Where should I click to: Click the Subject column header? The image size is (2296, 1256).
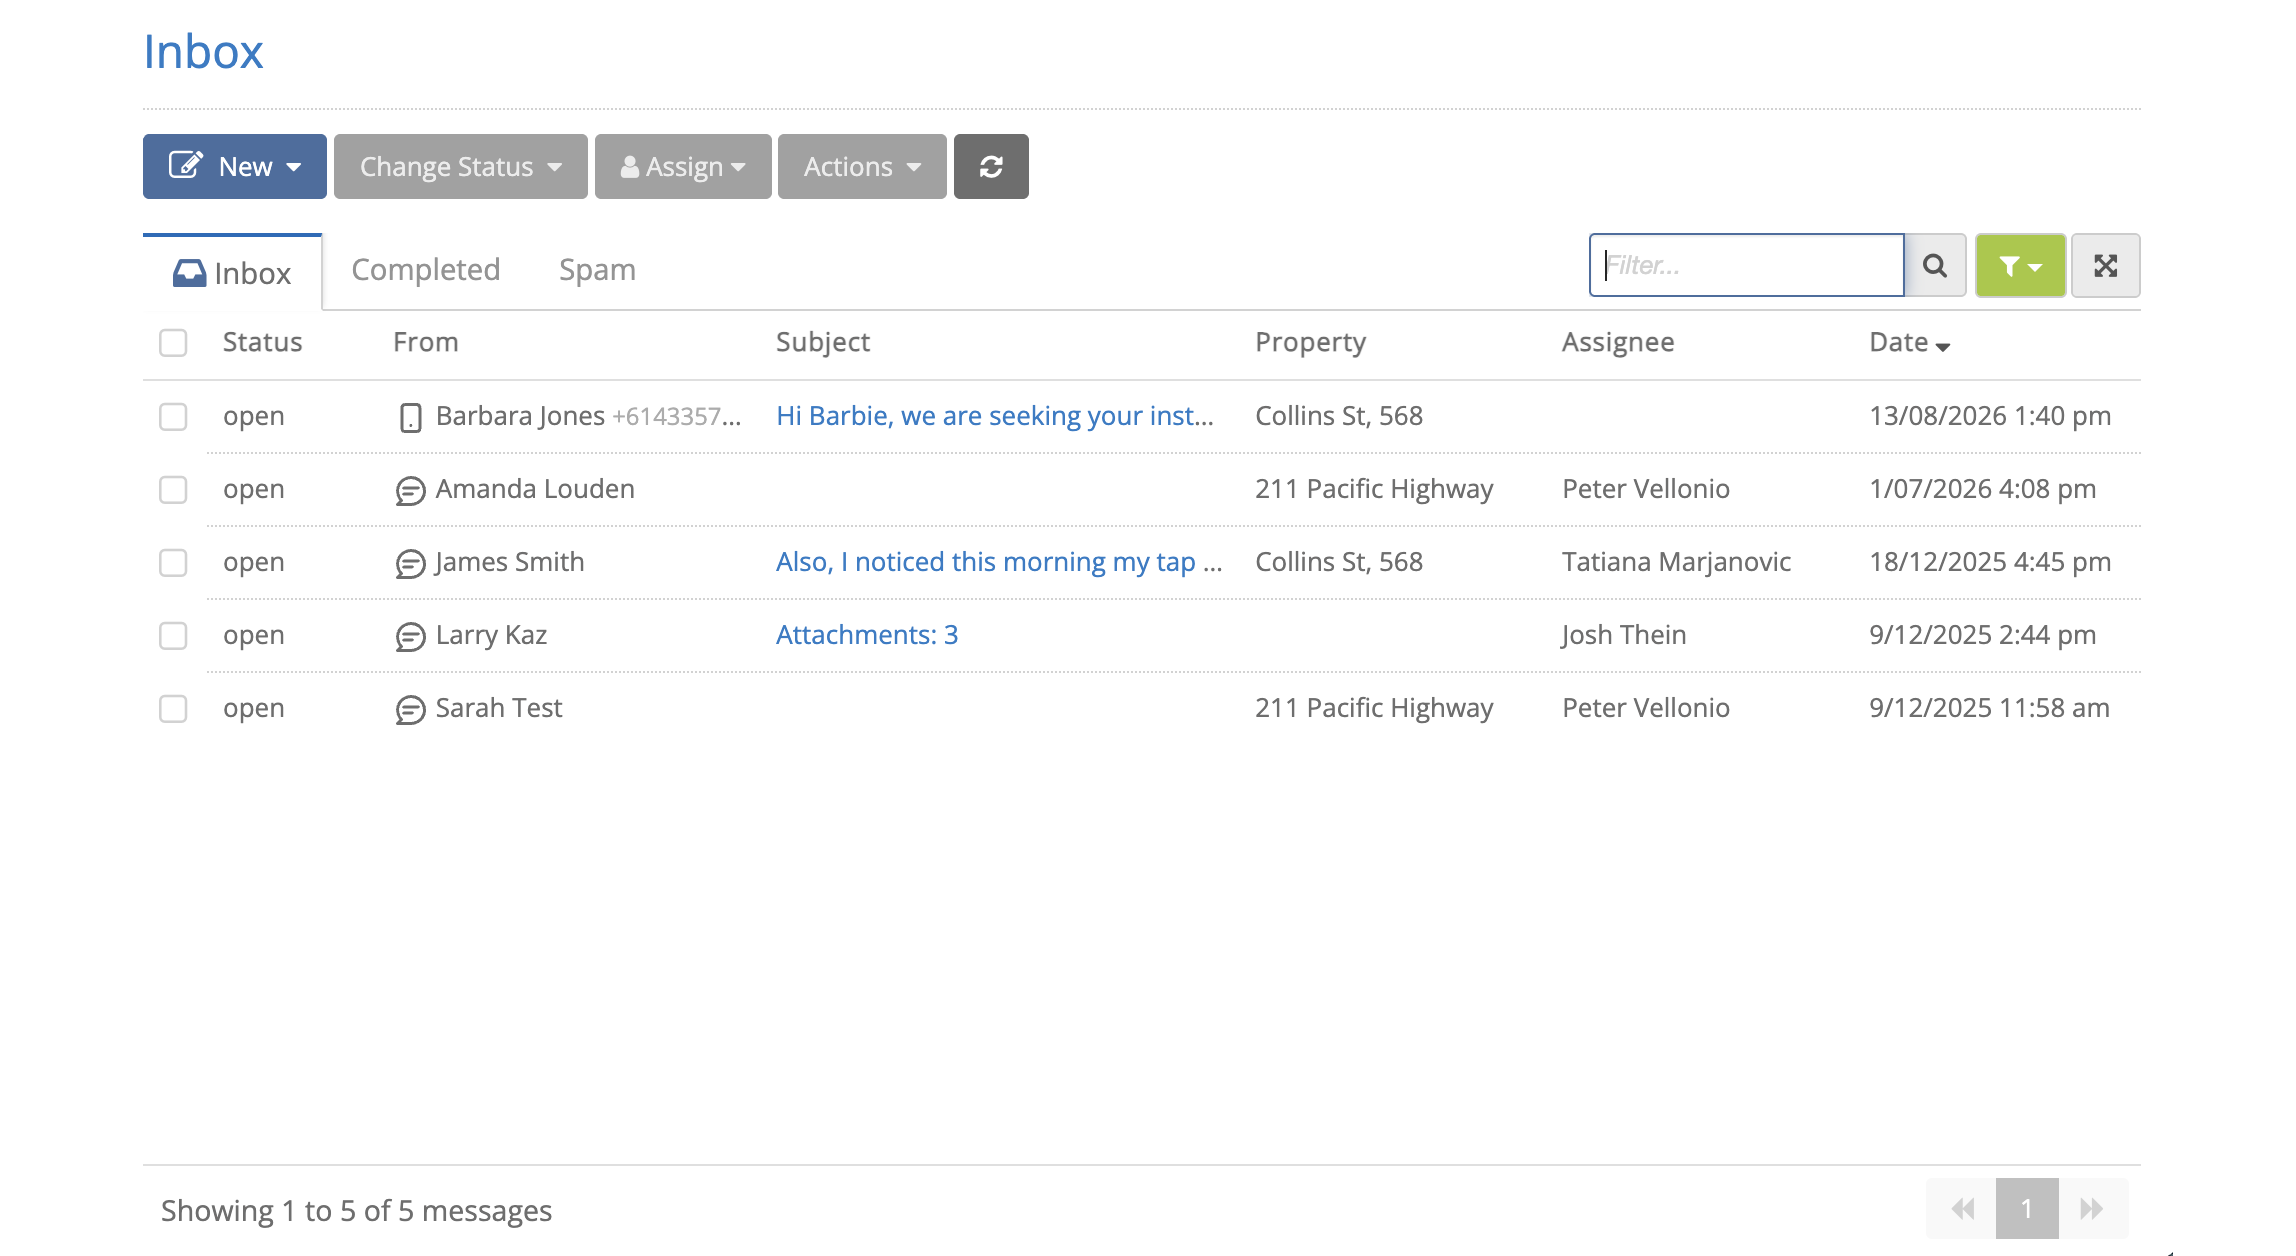tap(823, 342)
